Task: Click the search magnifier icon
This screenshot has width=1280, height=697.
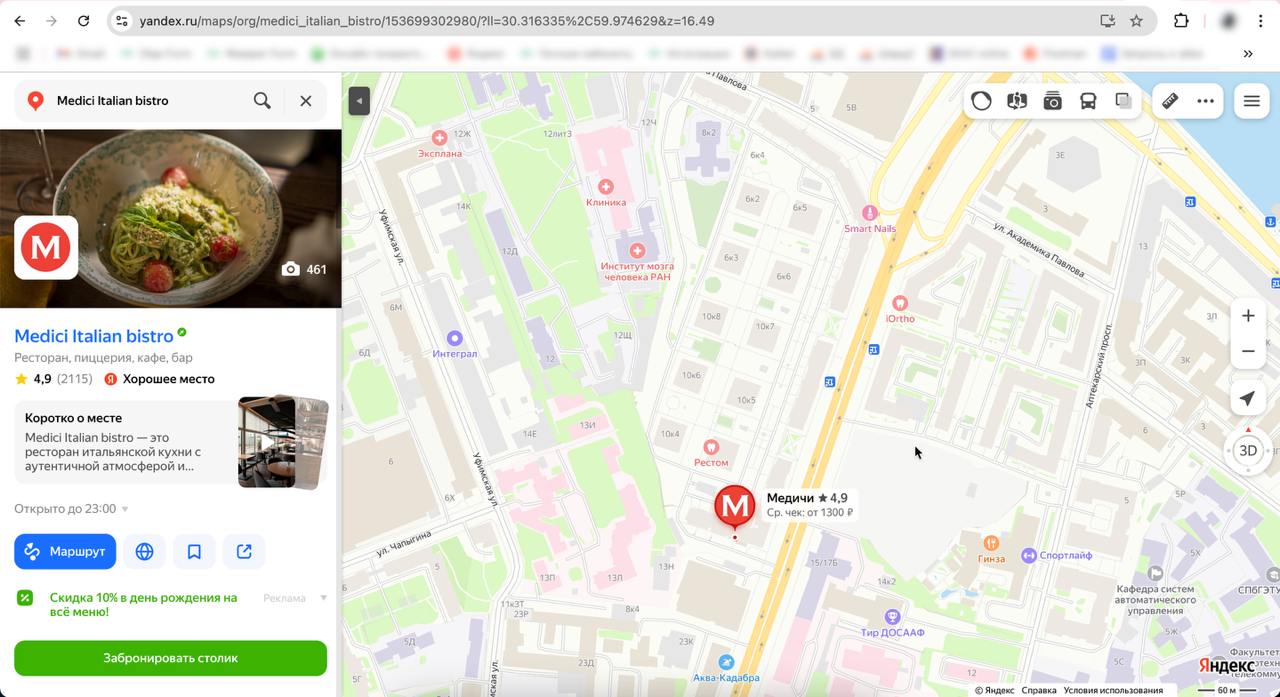Action: [262, 100]
